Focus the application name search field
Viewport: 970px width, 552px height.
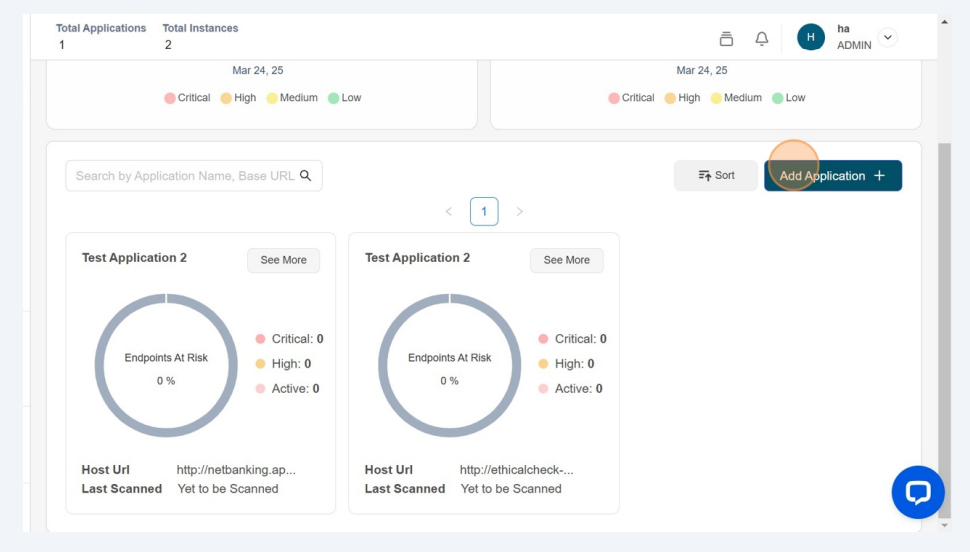point(184,176)
